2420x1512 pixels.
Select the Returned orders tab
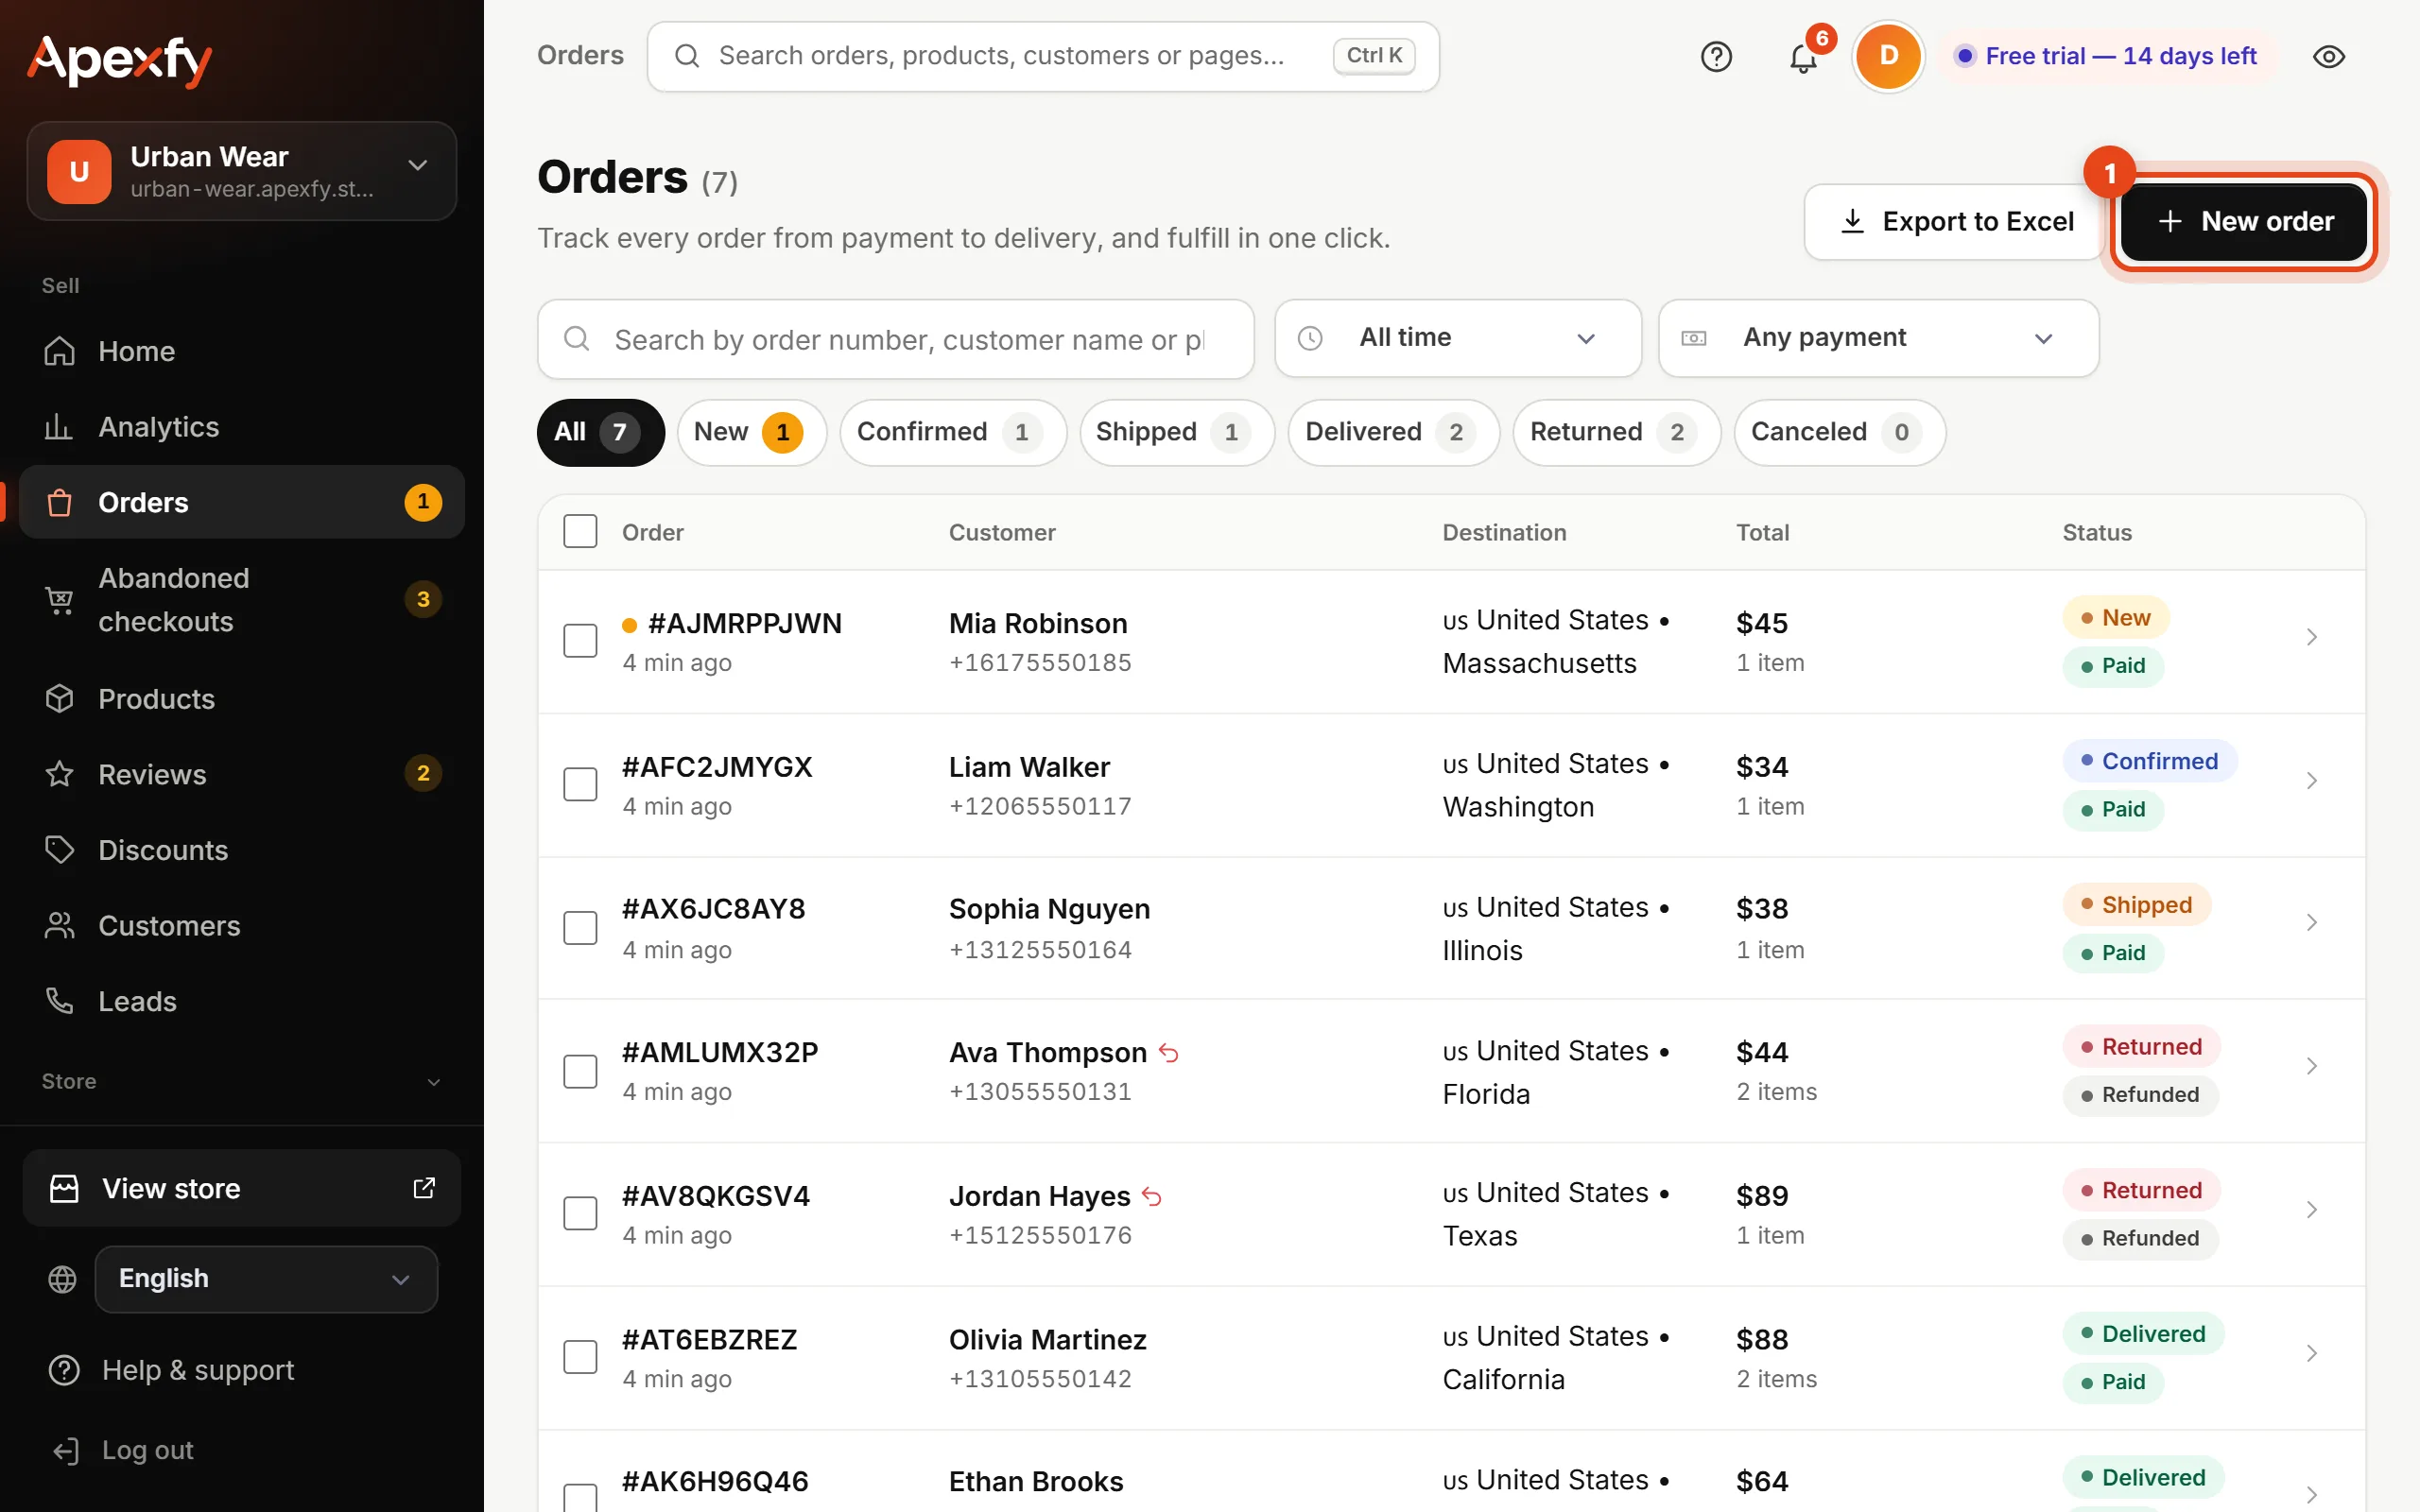pos(1616,432)
